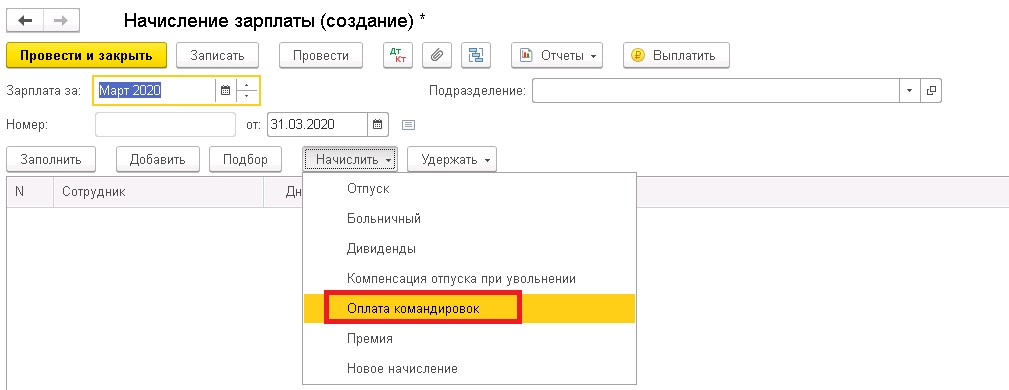This screenshot has width=1009, height=390.
Task: Open calendar next to date 31.03.2020
Action: tap(378, 125)
